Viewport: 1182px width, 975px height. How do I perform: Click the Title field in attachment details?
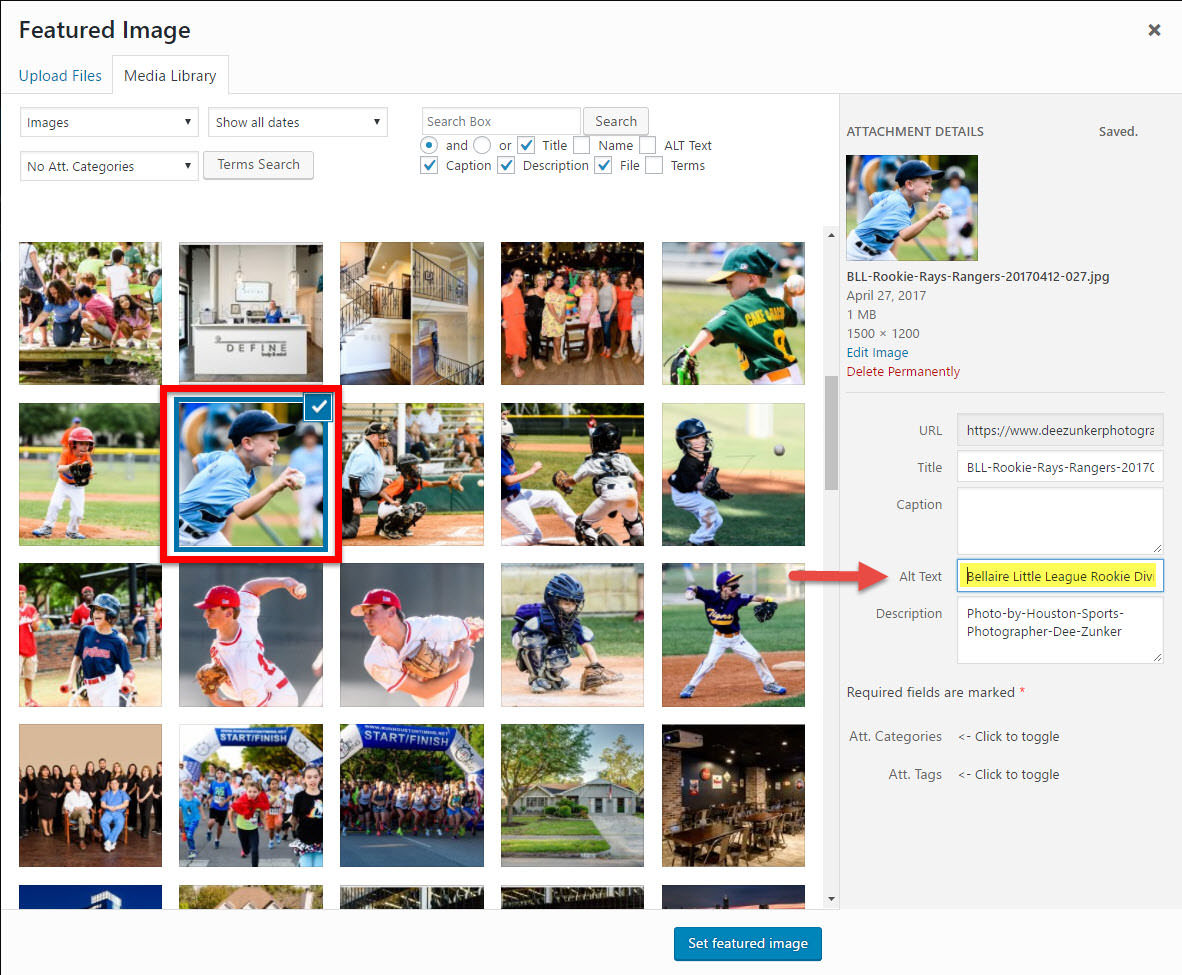(1060, 468)
